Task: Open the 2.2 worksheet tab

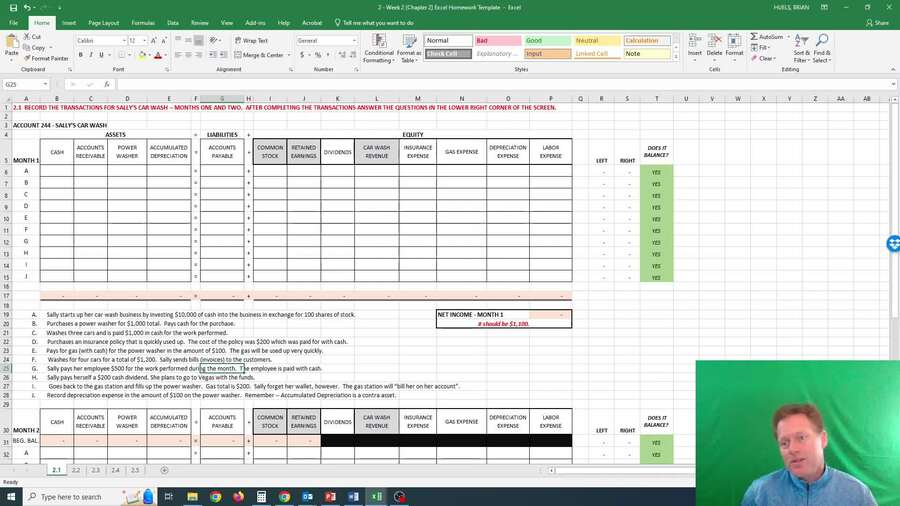Action: (76, 470)
